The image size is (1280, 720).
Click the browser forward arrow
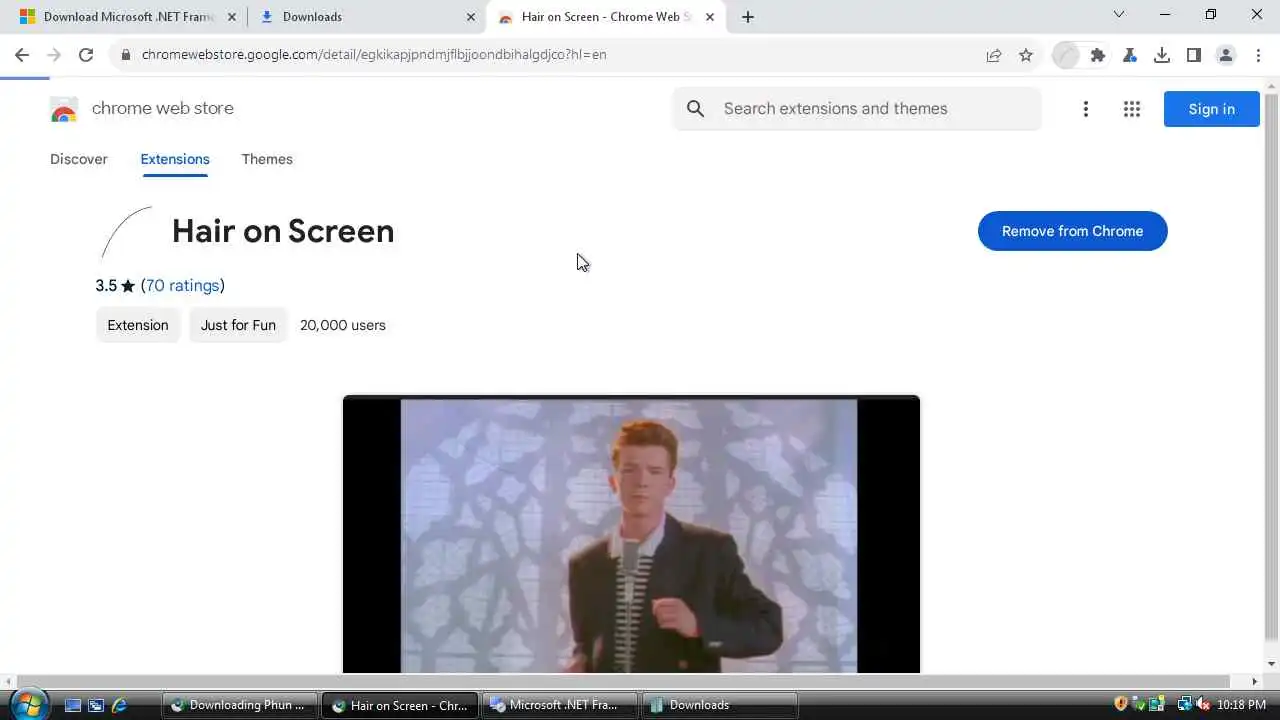54,55
